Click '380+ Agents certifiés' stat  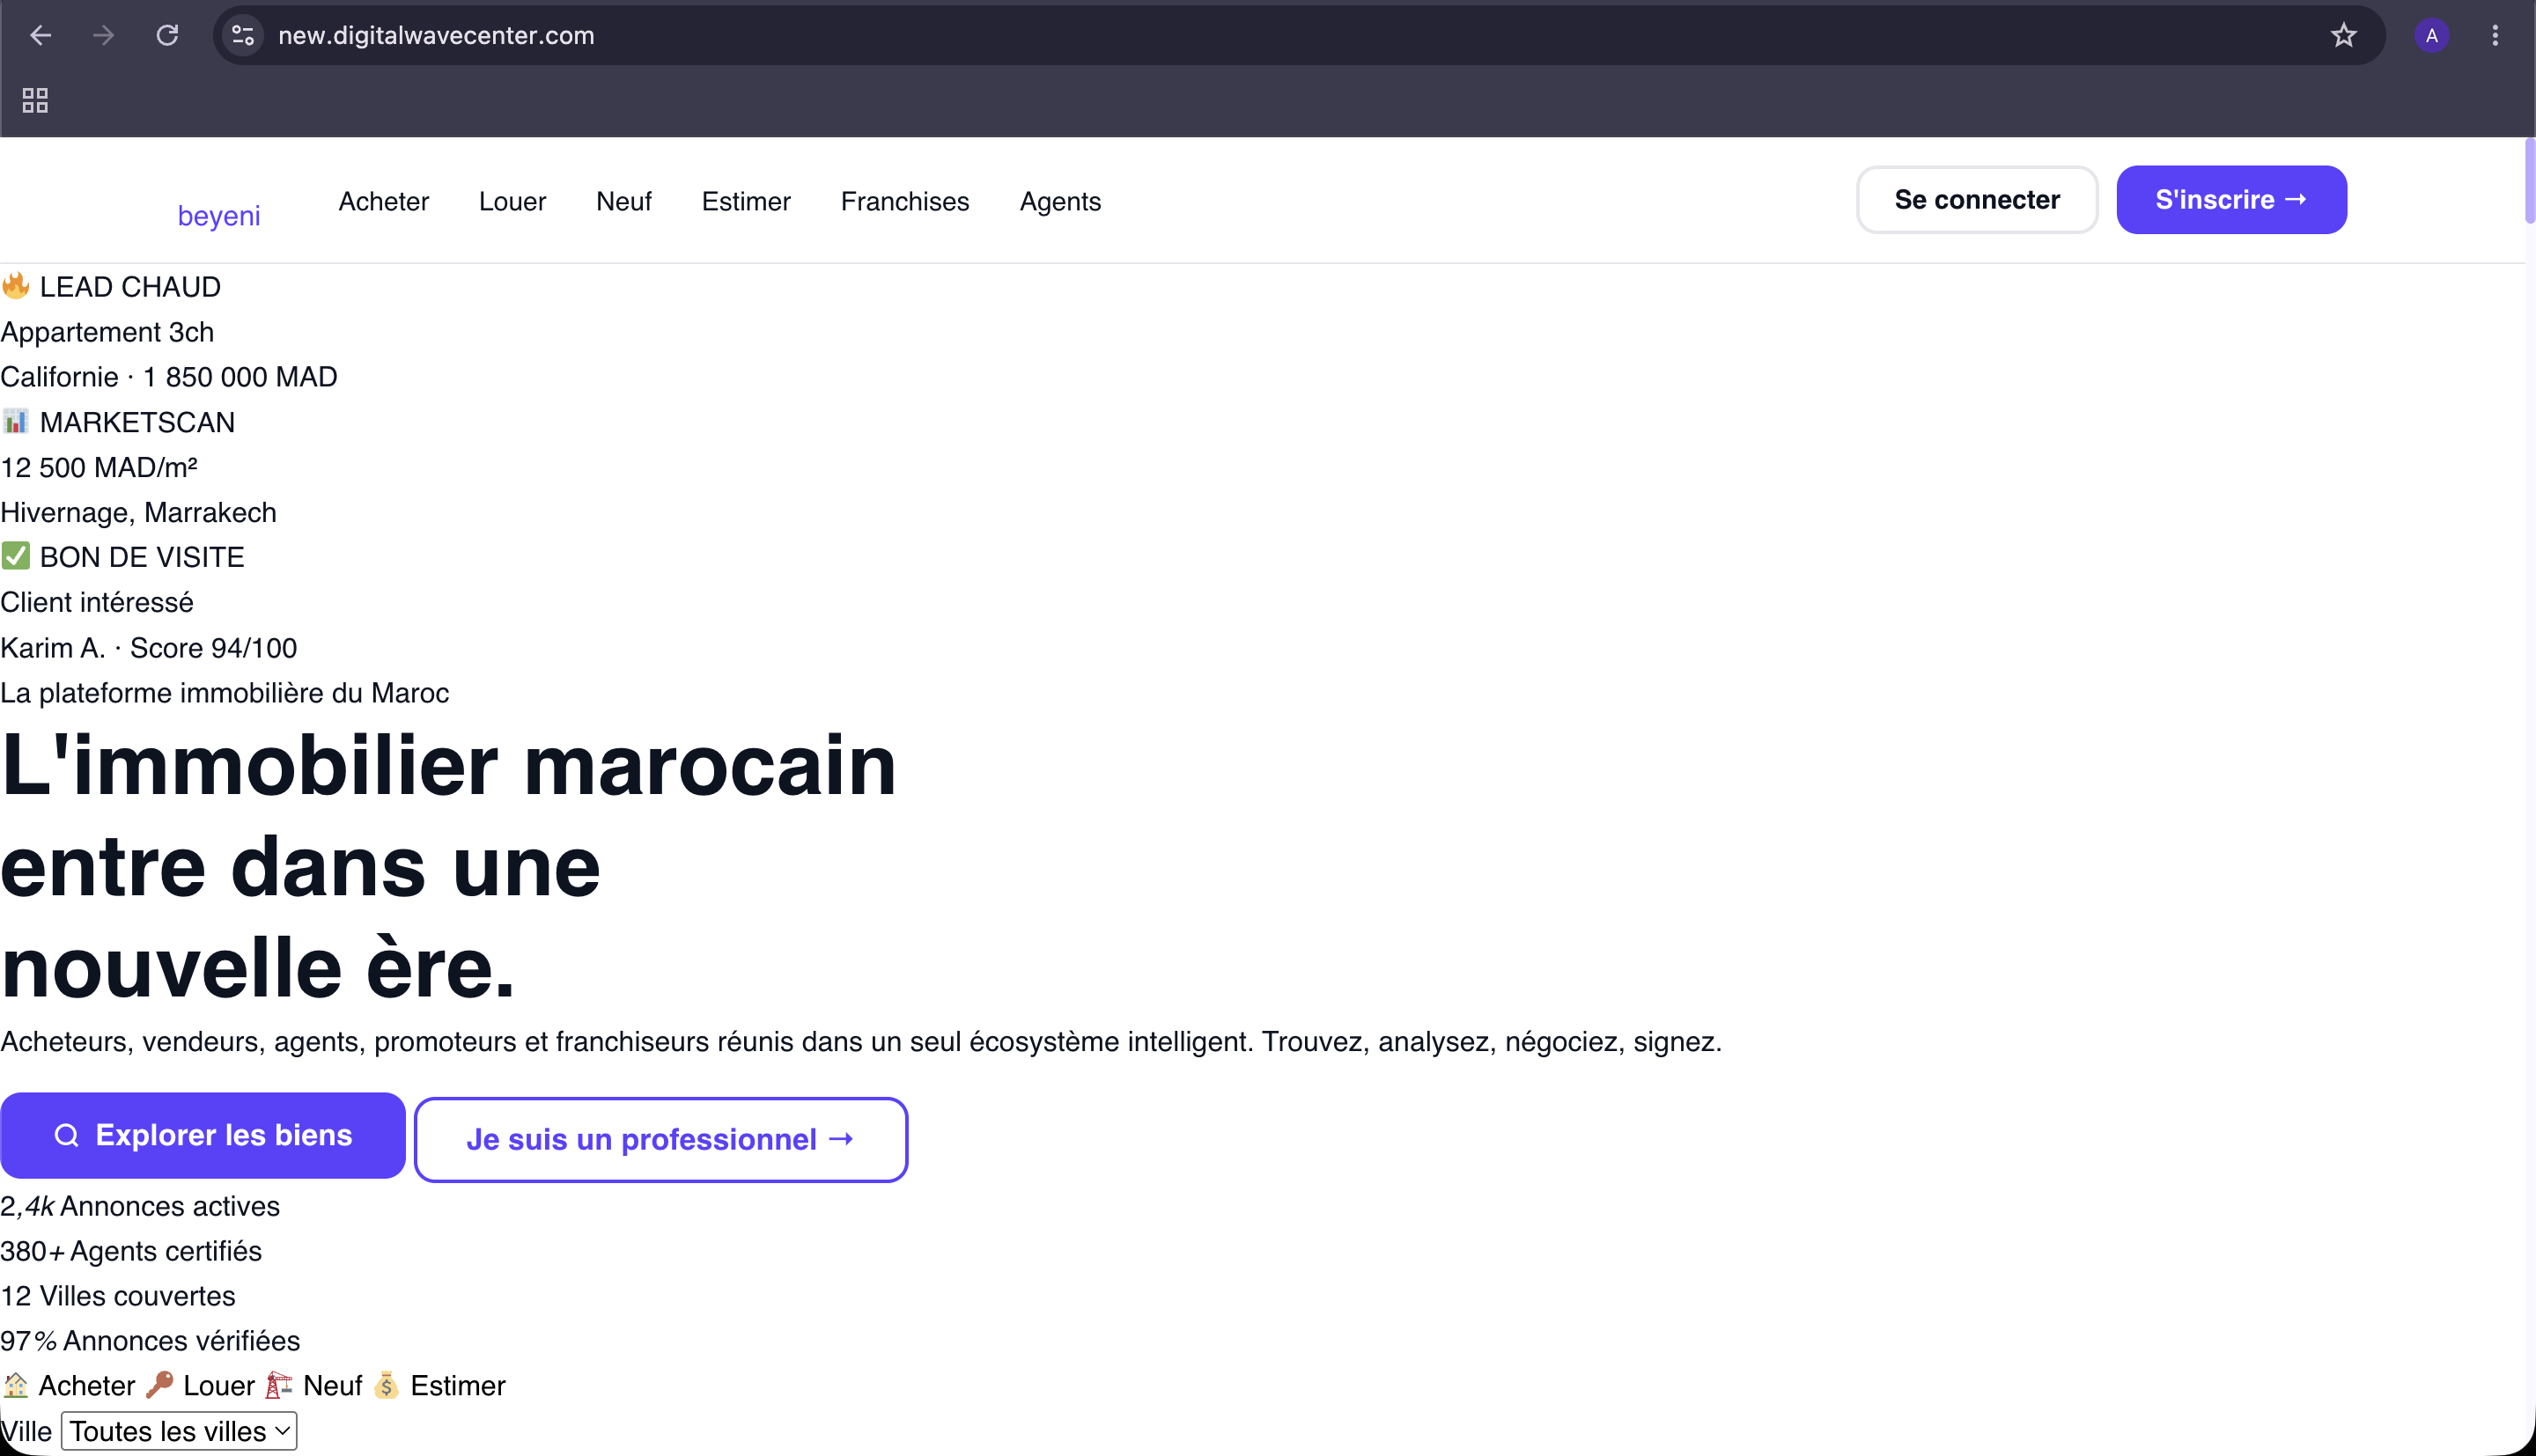[131, 1251]
